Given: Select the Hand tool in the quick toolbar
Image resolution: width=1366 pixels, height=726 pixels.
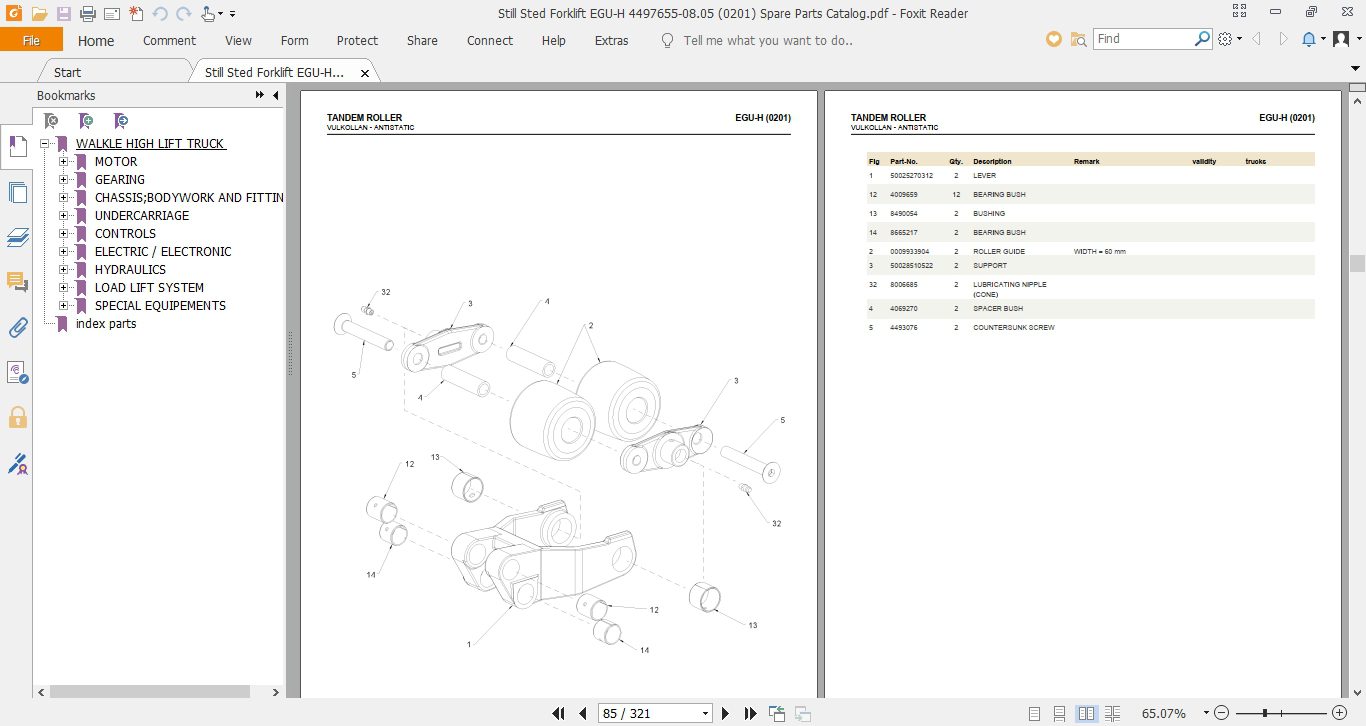Looking at the screenshot, I should [207, 14].
